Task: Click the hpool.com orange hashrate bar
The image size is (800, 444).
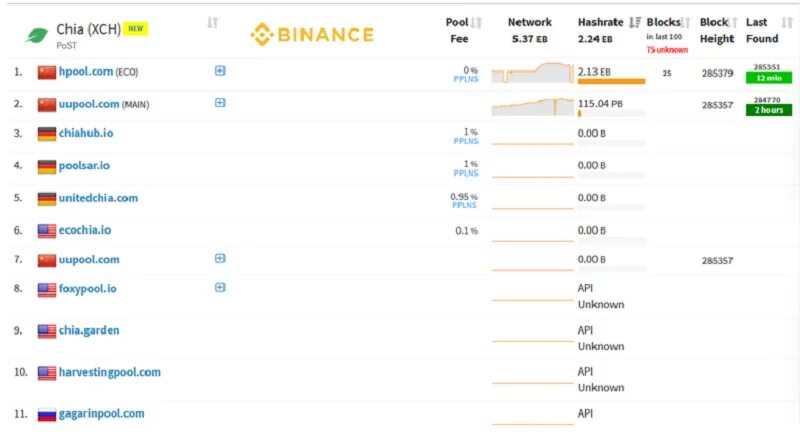Action: (x=611, y=82)
